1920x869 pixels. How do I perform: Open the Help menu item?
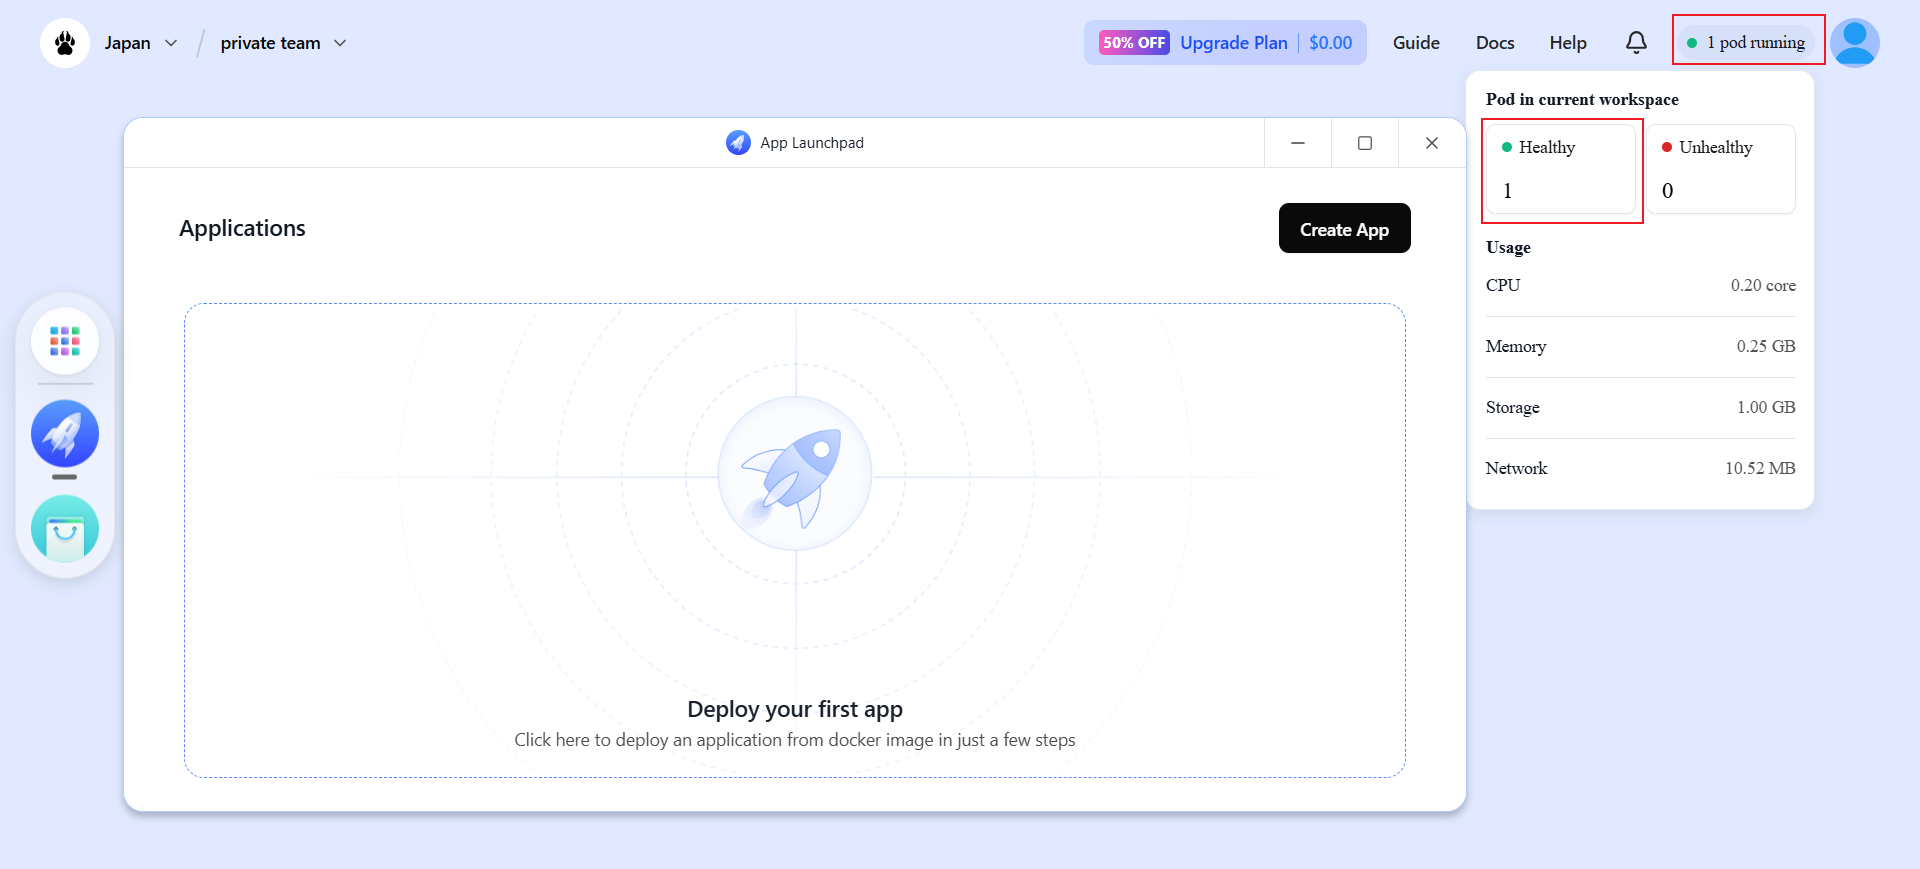point(1568,43)
